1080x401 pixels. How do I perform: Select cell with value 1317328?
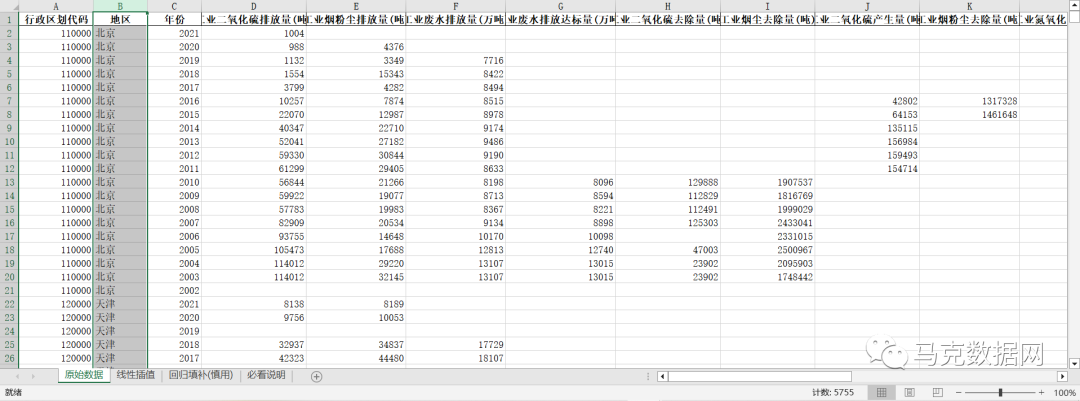pos(969,101)
